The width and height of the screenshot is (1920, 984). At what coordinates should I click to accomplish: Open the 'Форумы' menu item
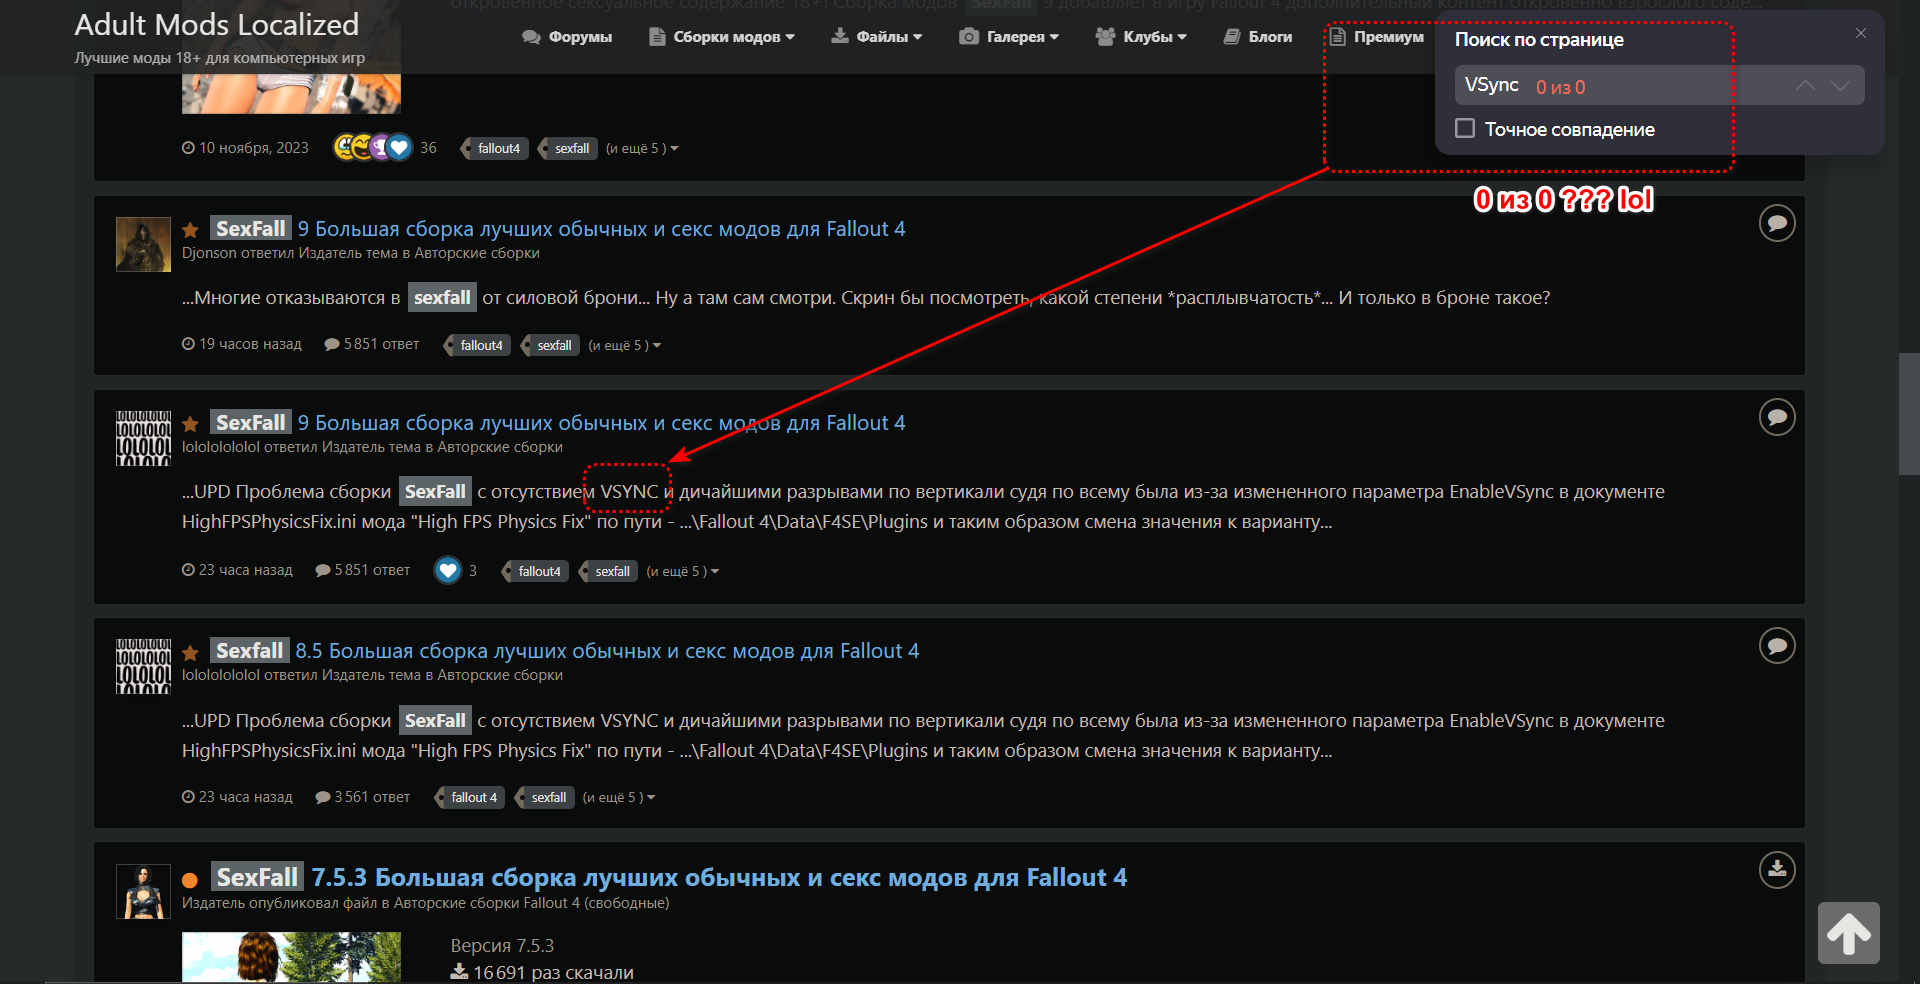[568, 37]
